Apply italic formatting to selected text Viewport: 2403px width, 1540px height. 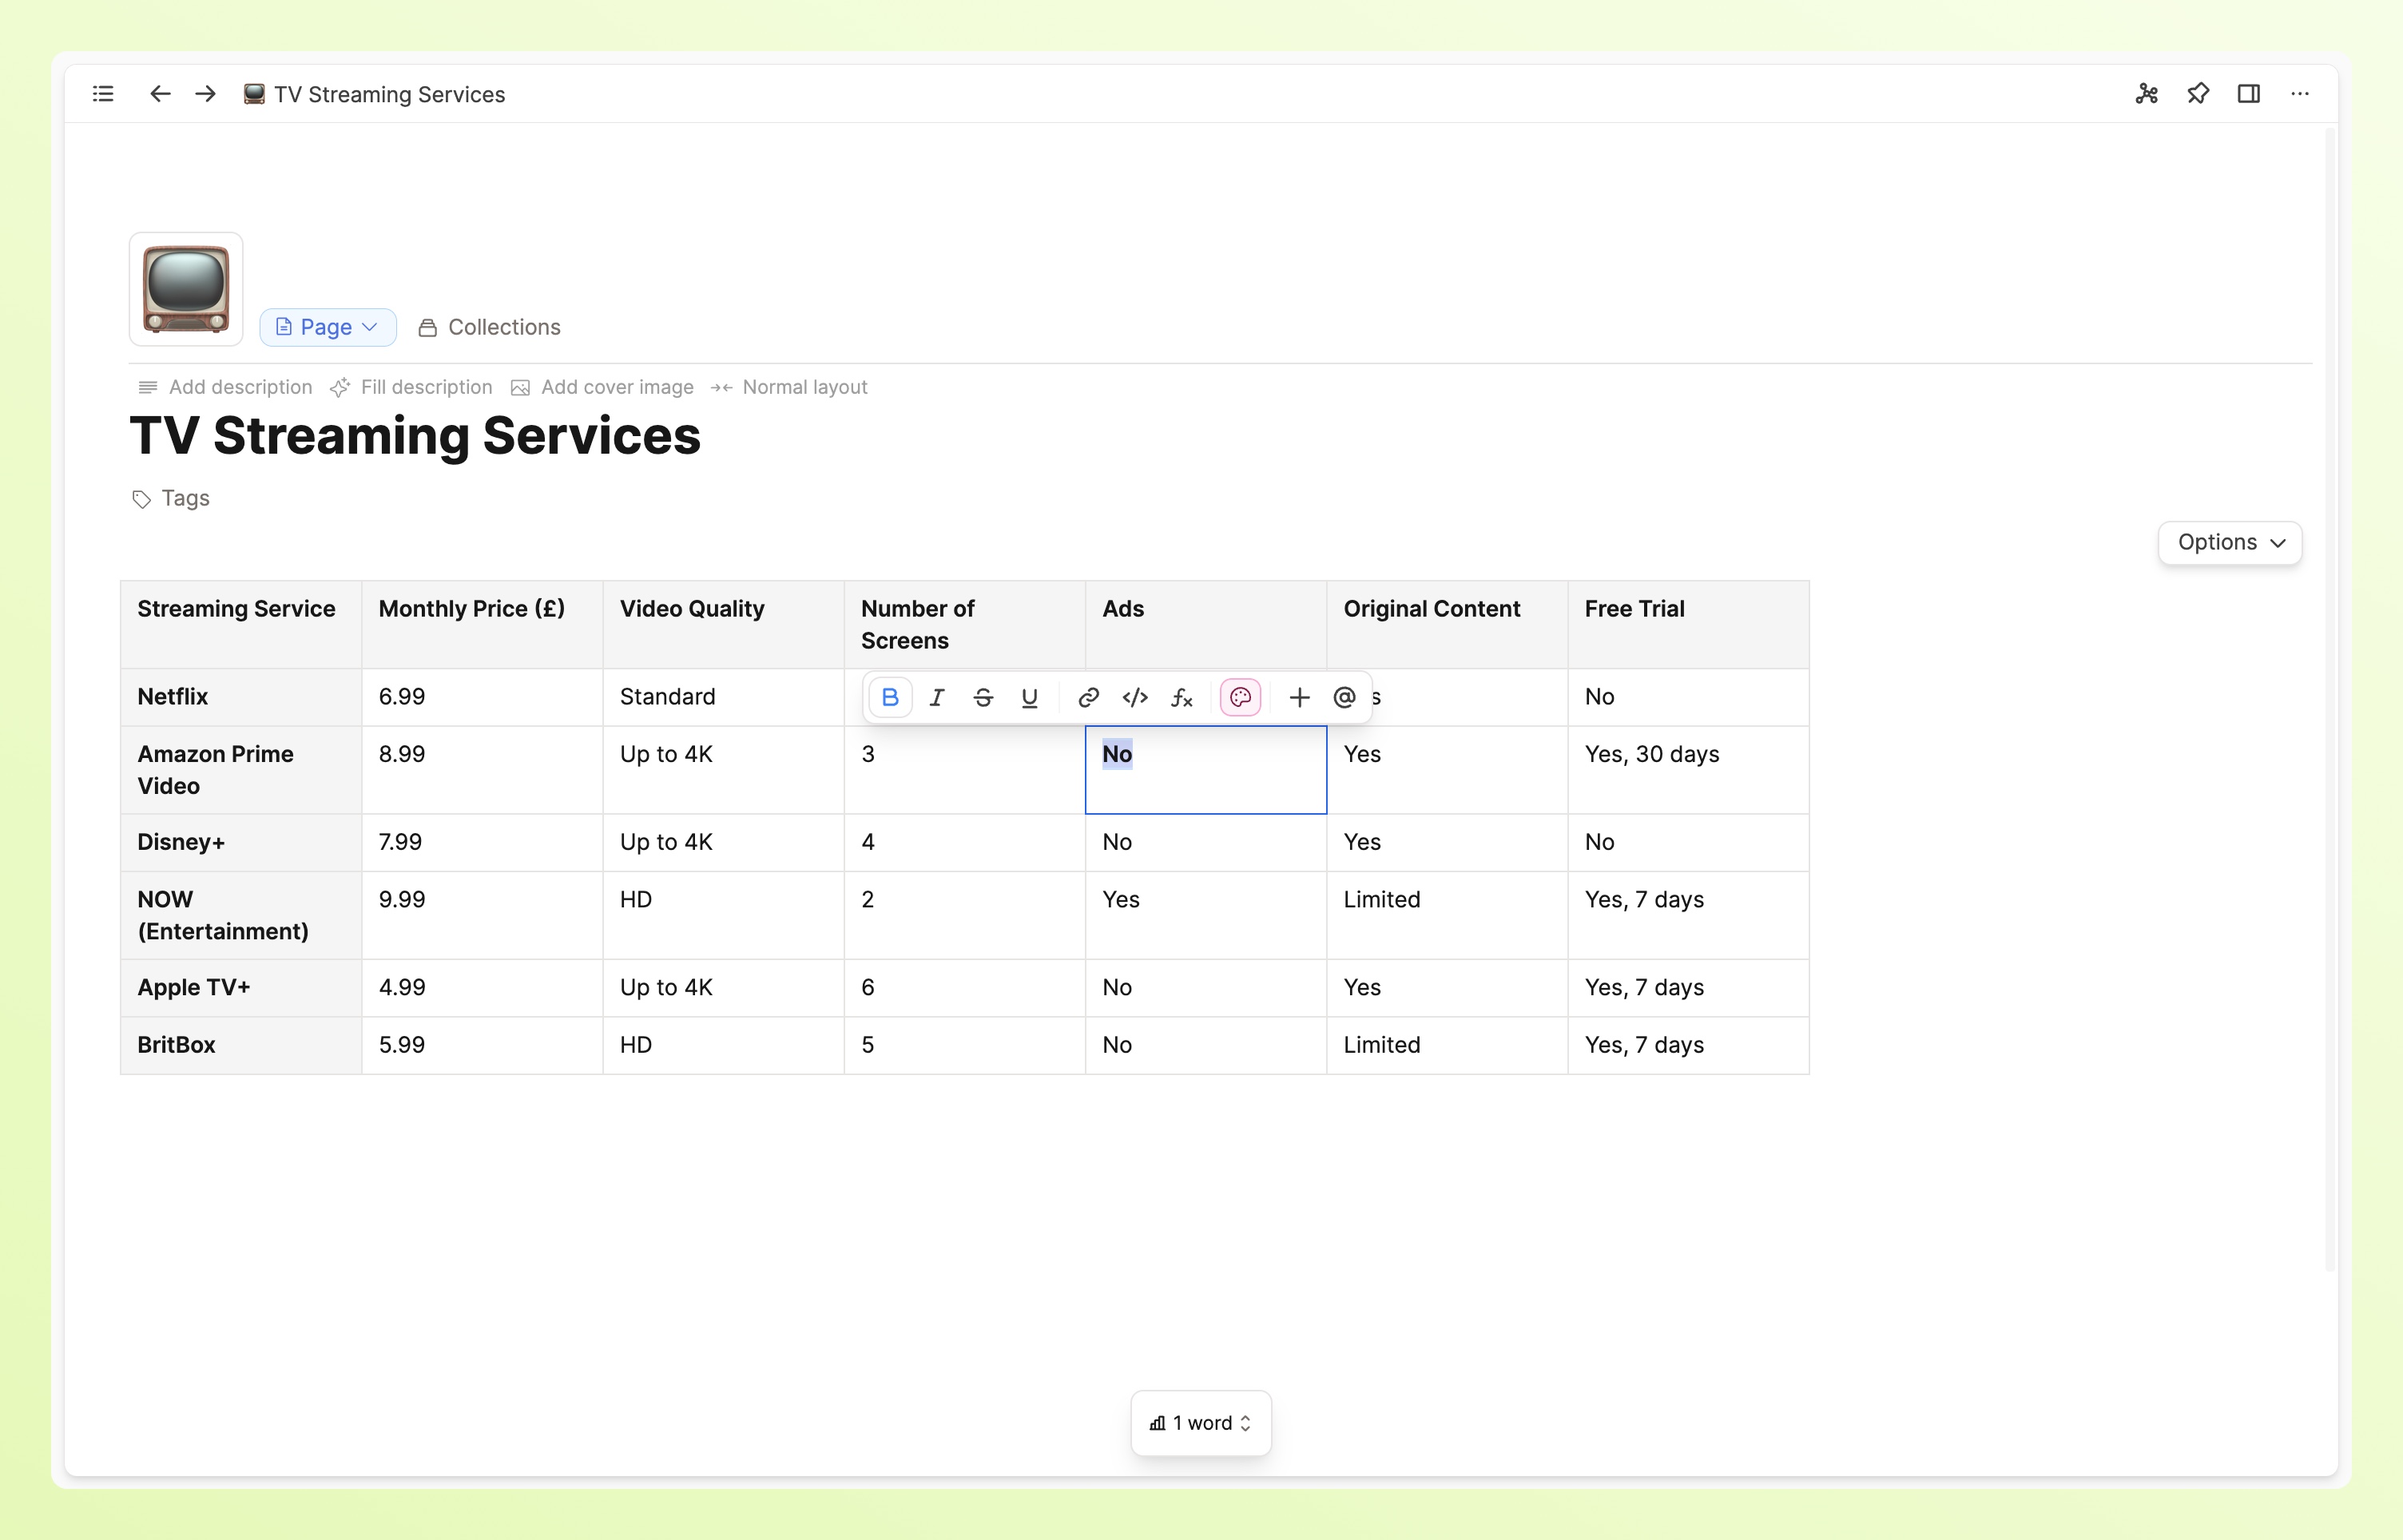coord(936,697)
